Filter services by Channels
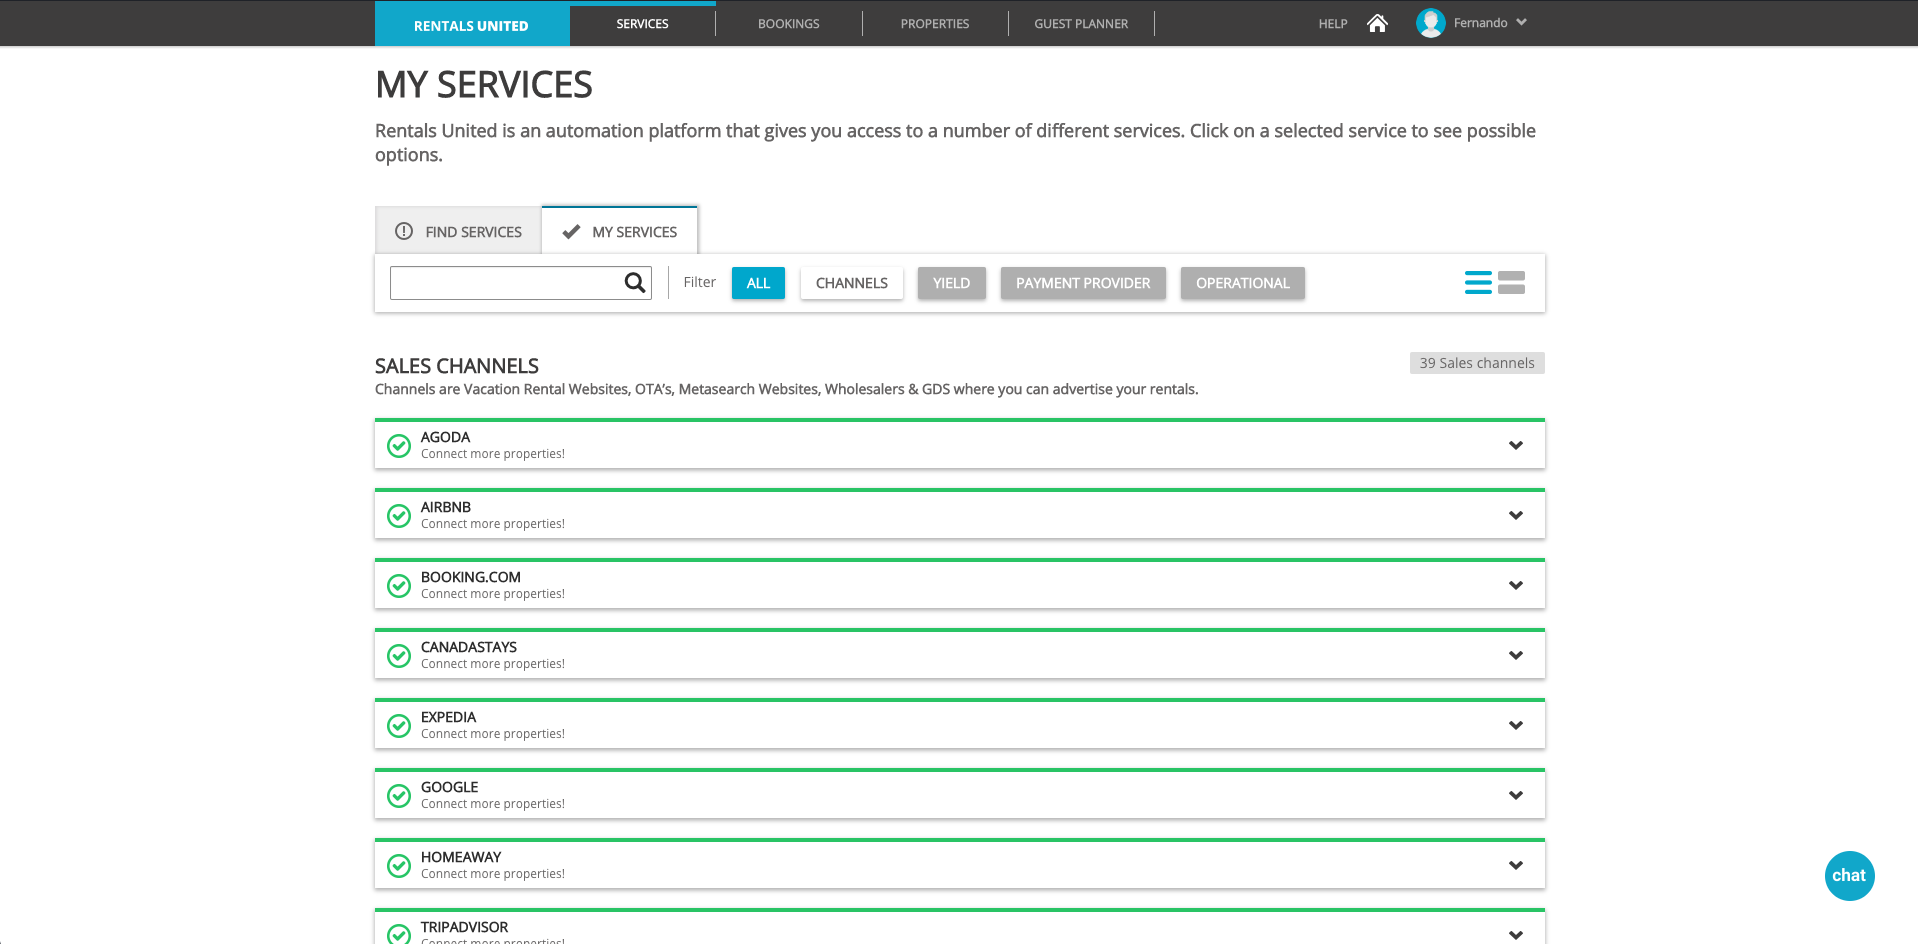 (x=852, y=283)
